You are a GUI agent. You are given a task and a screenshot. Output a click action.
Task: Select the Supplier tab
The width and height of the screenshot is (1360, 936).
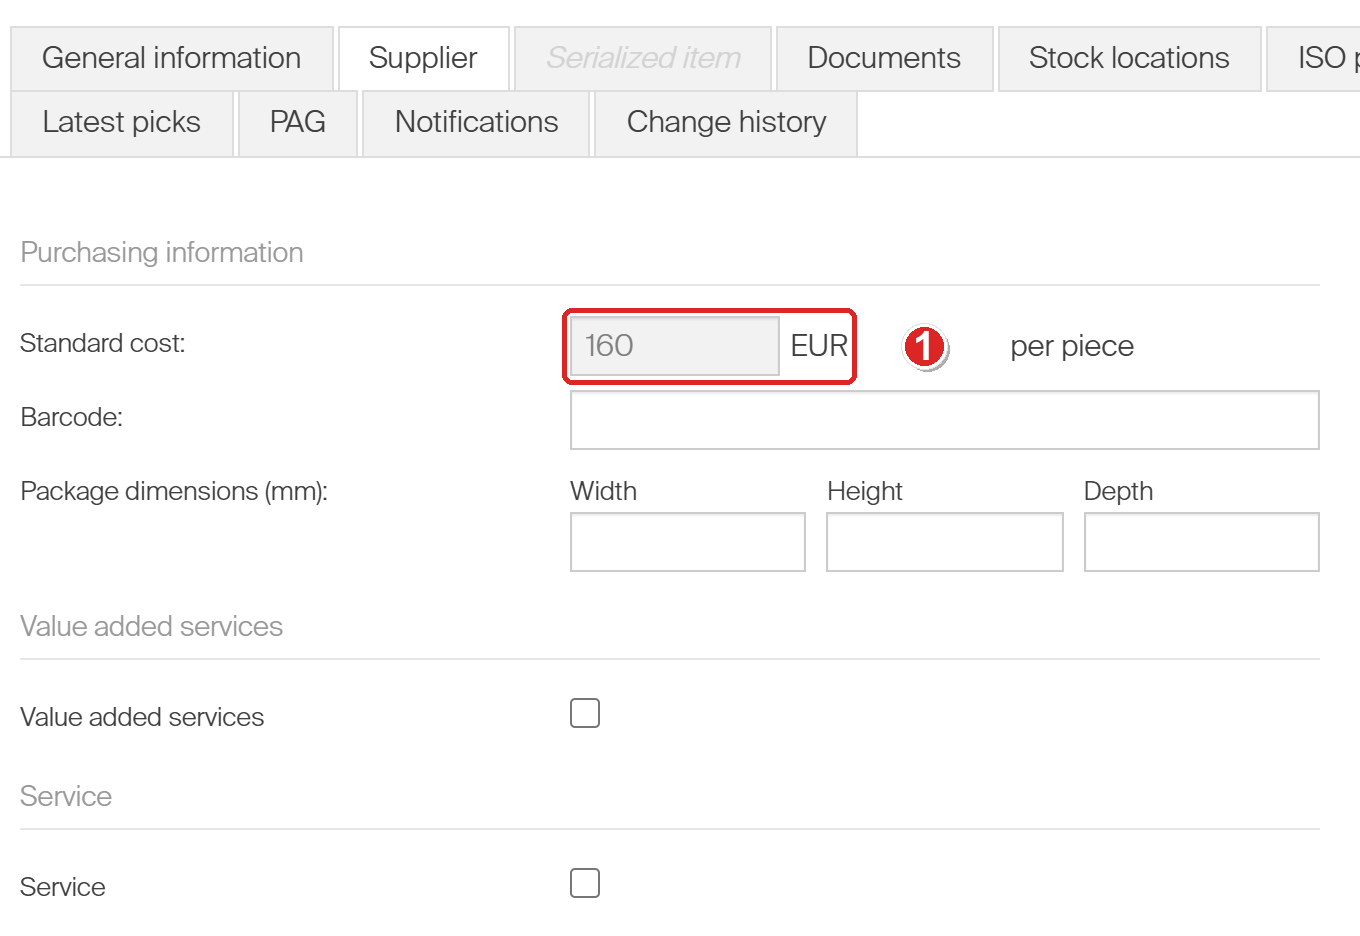(x=423, y=58)
